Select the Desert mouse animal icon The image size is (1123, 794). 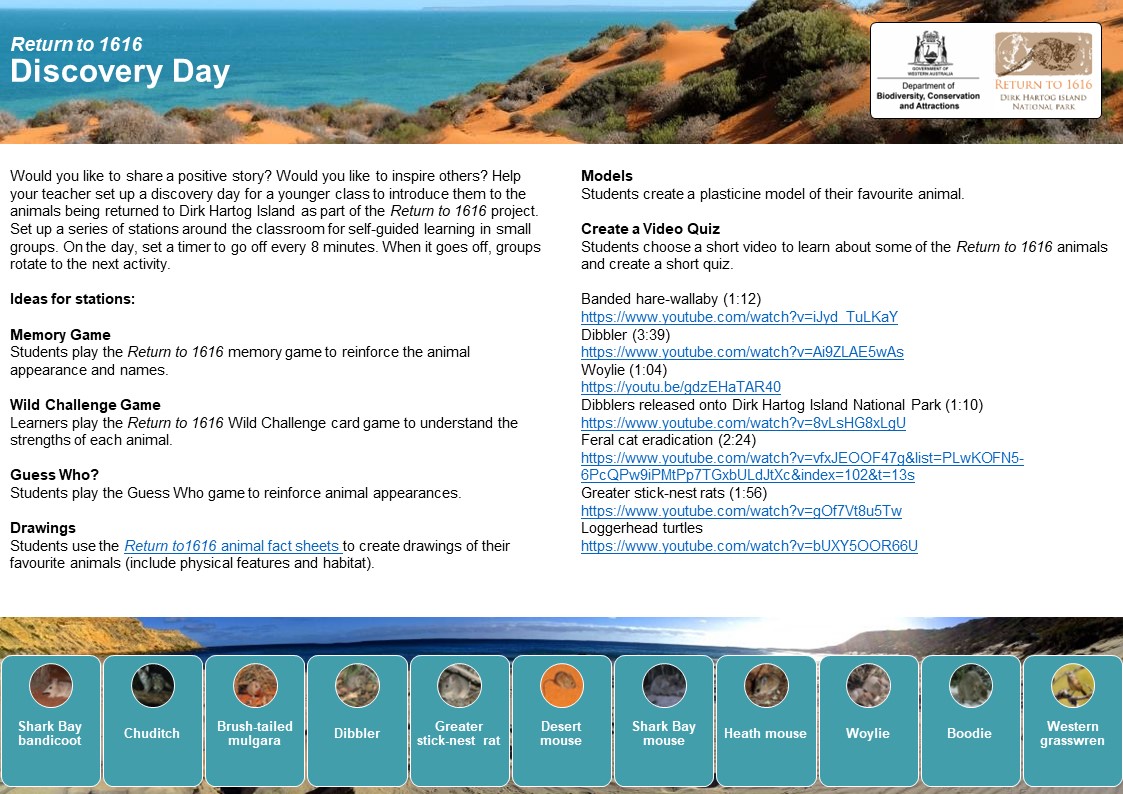point(561,685)
